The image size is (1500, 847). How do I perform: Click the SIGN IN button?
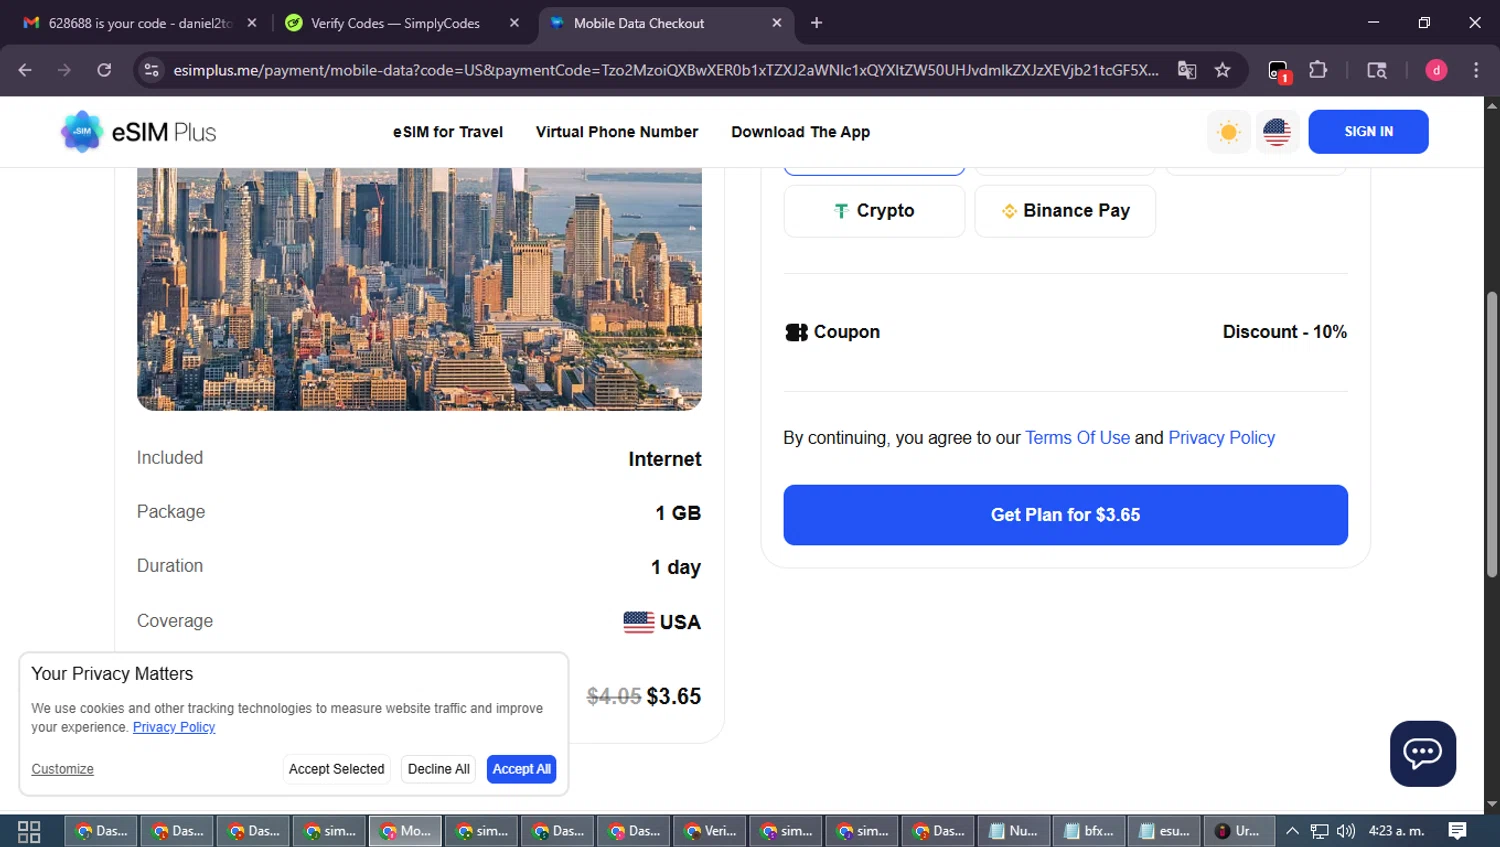click(x=1368, y=132)
